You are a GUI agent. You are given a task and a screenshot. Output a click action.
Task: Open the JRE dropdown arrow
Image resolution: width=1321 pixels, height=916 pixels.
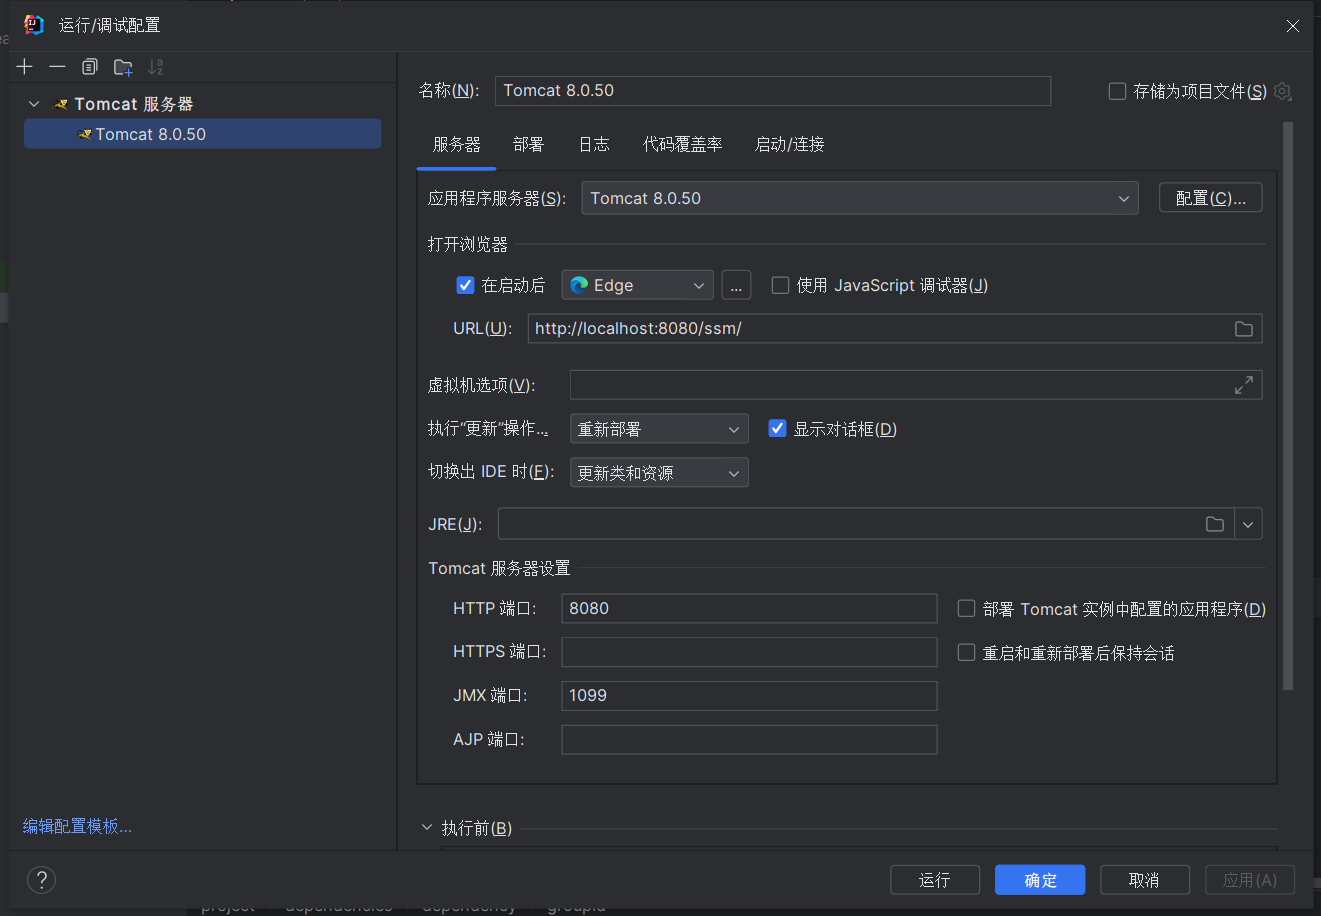point(1248,524)
